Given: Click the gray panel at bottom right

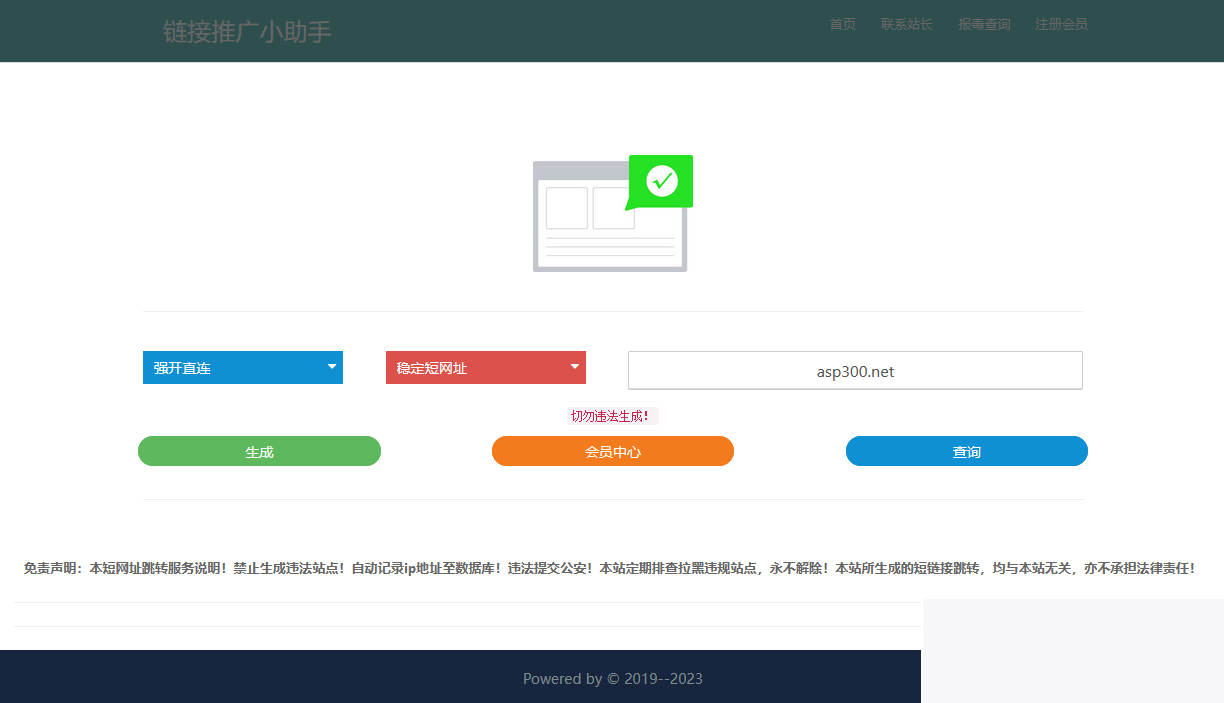Looking at the screenshot, I should [x=1072, y=651].
